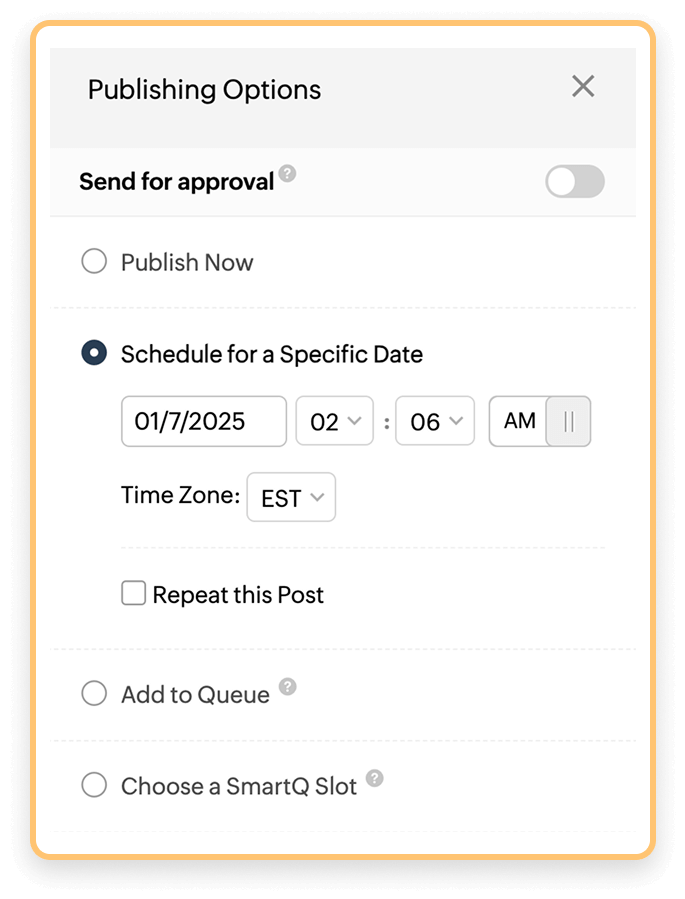The width and height of the screenshot is (685, 899).
Task: Toggle the Send for approval switch on
Action: click(x=574, y=182)
